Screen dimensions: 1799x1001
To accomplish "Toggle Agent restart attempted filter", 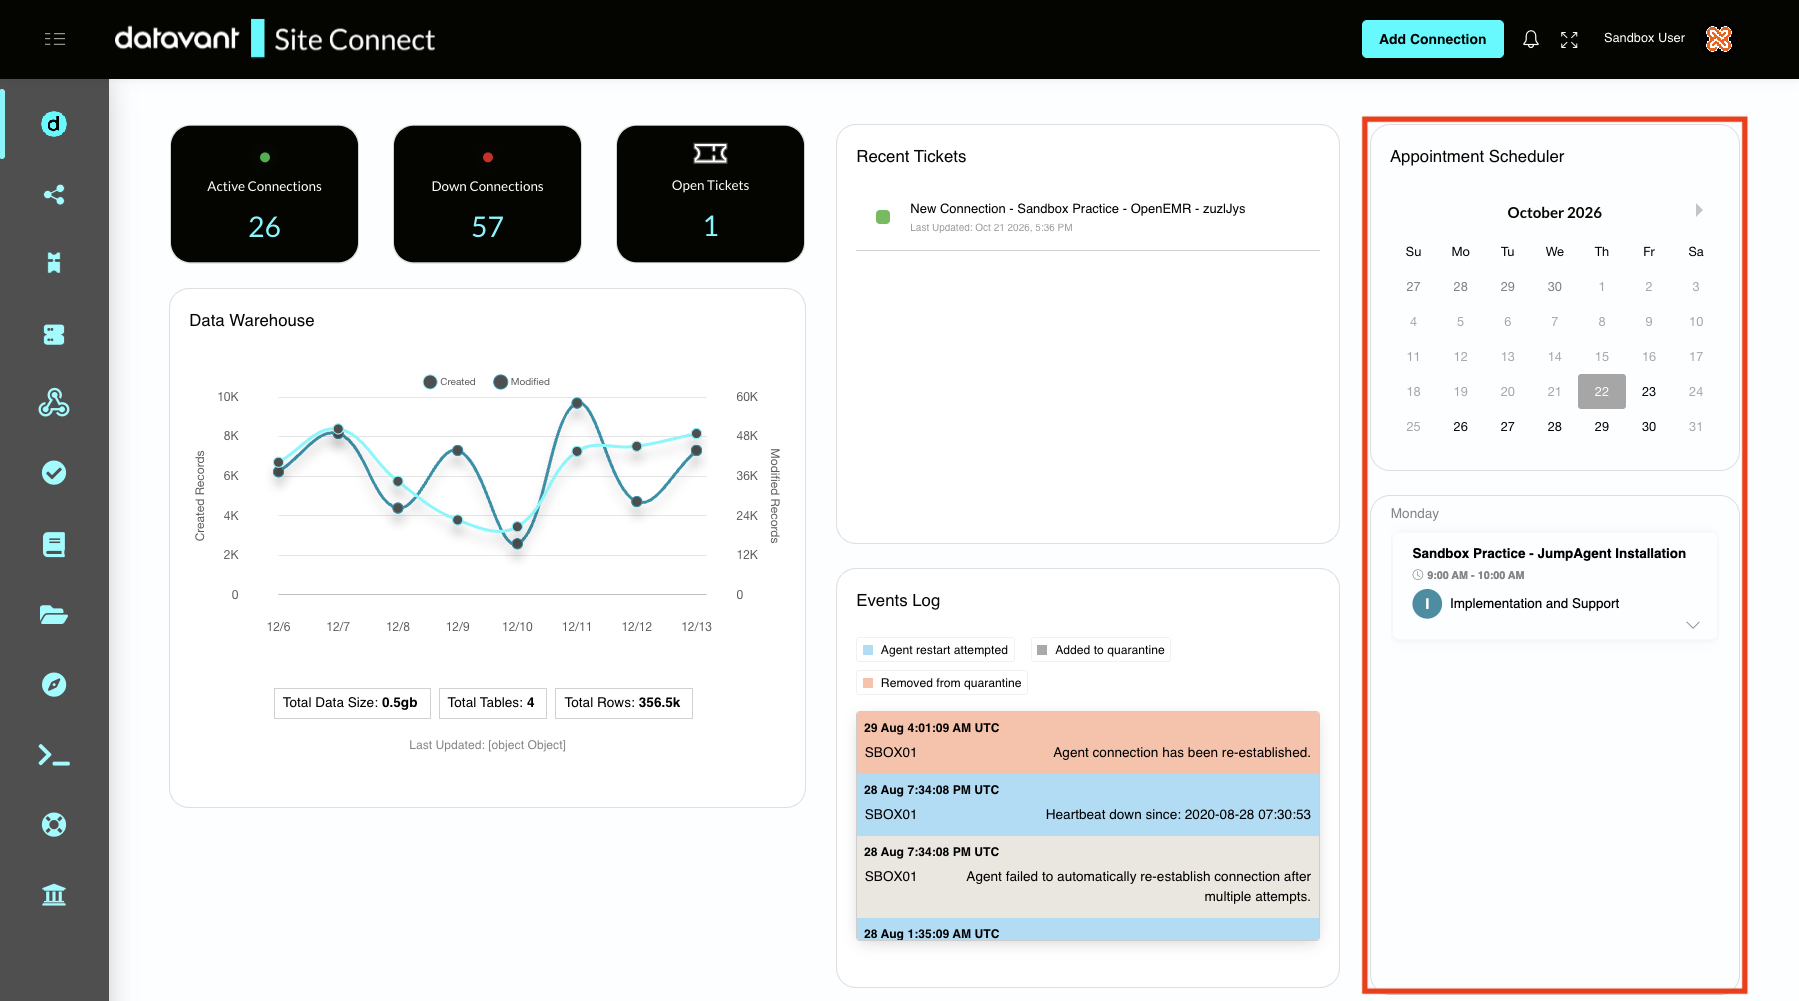I will [x=935, y=650].
